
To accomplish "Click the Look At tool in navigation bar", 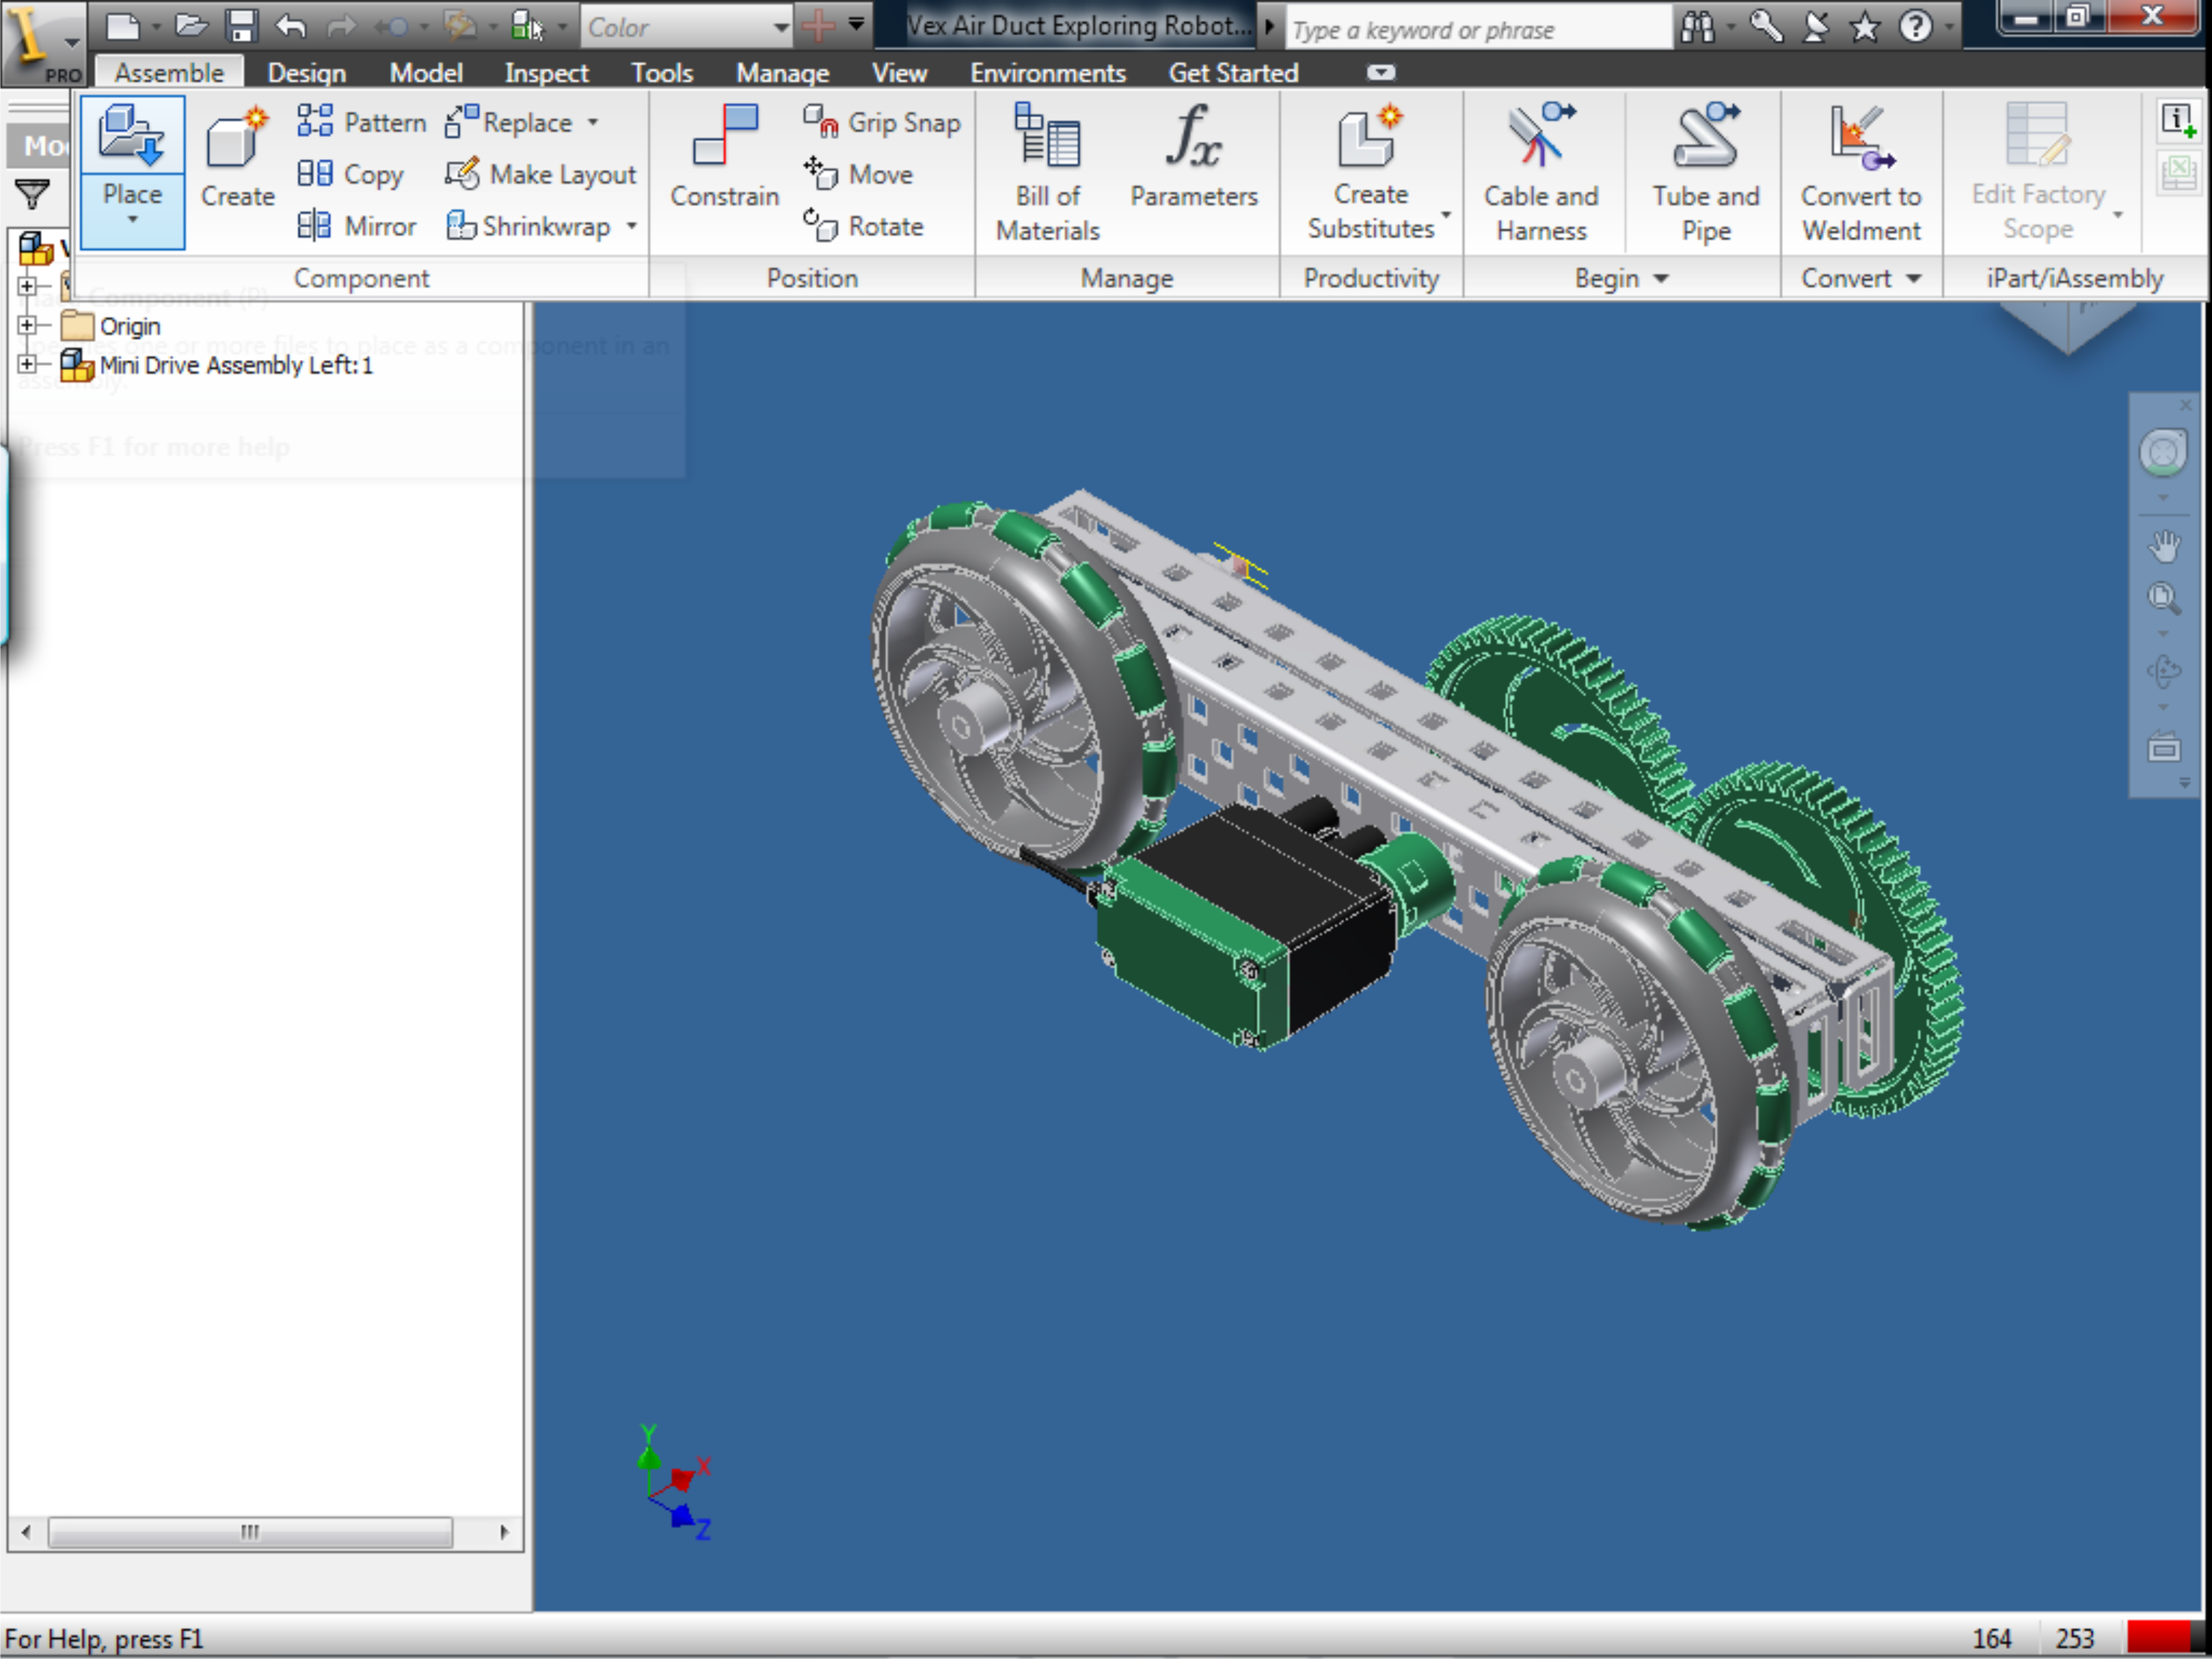I will click(x=2164, y=747).
